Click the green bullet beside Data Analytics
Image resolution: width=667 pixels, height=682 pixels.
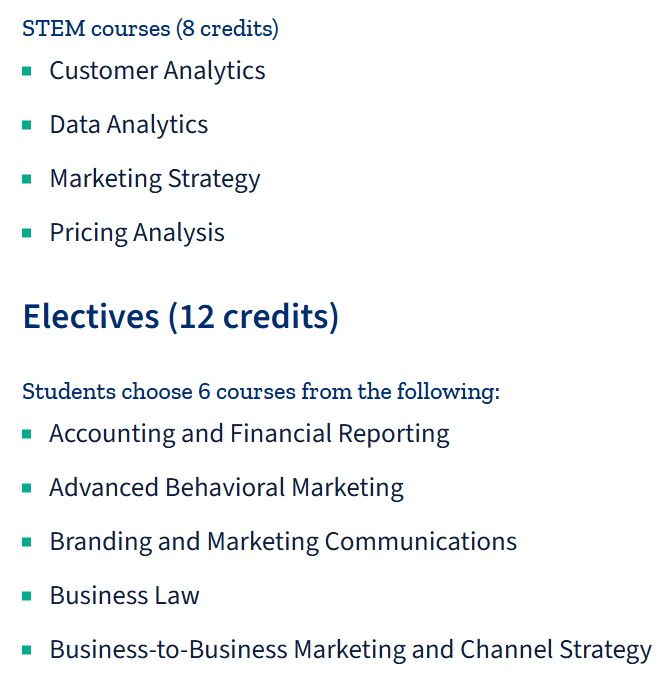coord(27,125)
